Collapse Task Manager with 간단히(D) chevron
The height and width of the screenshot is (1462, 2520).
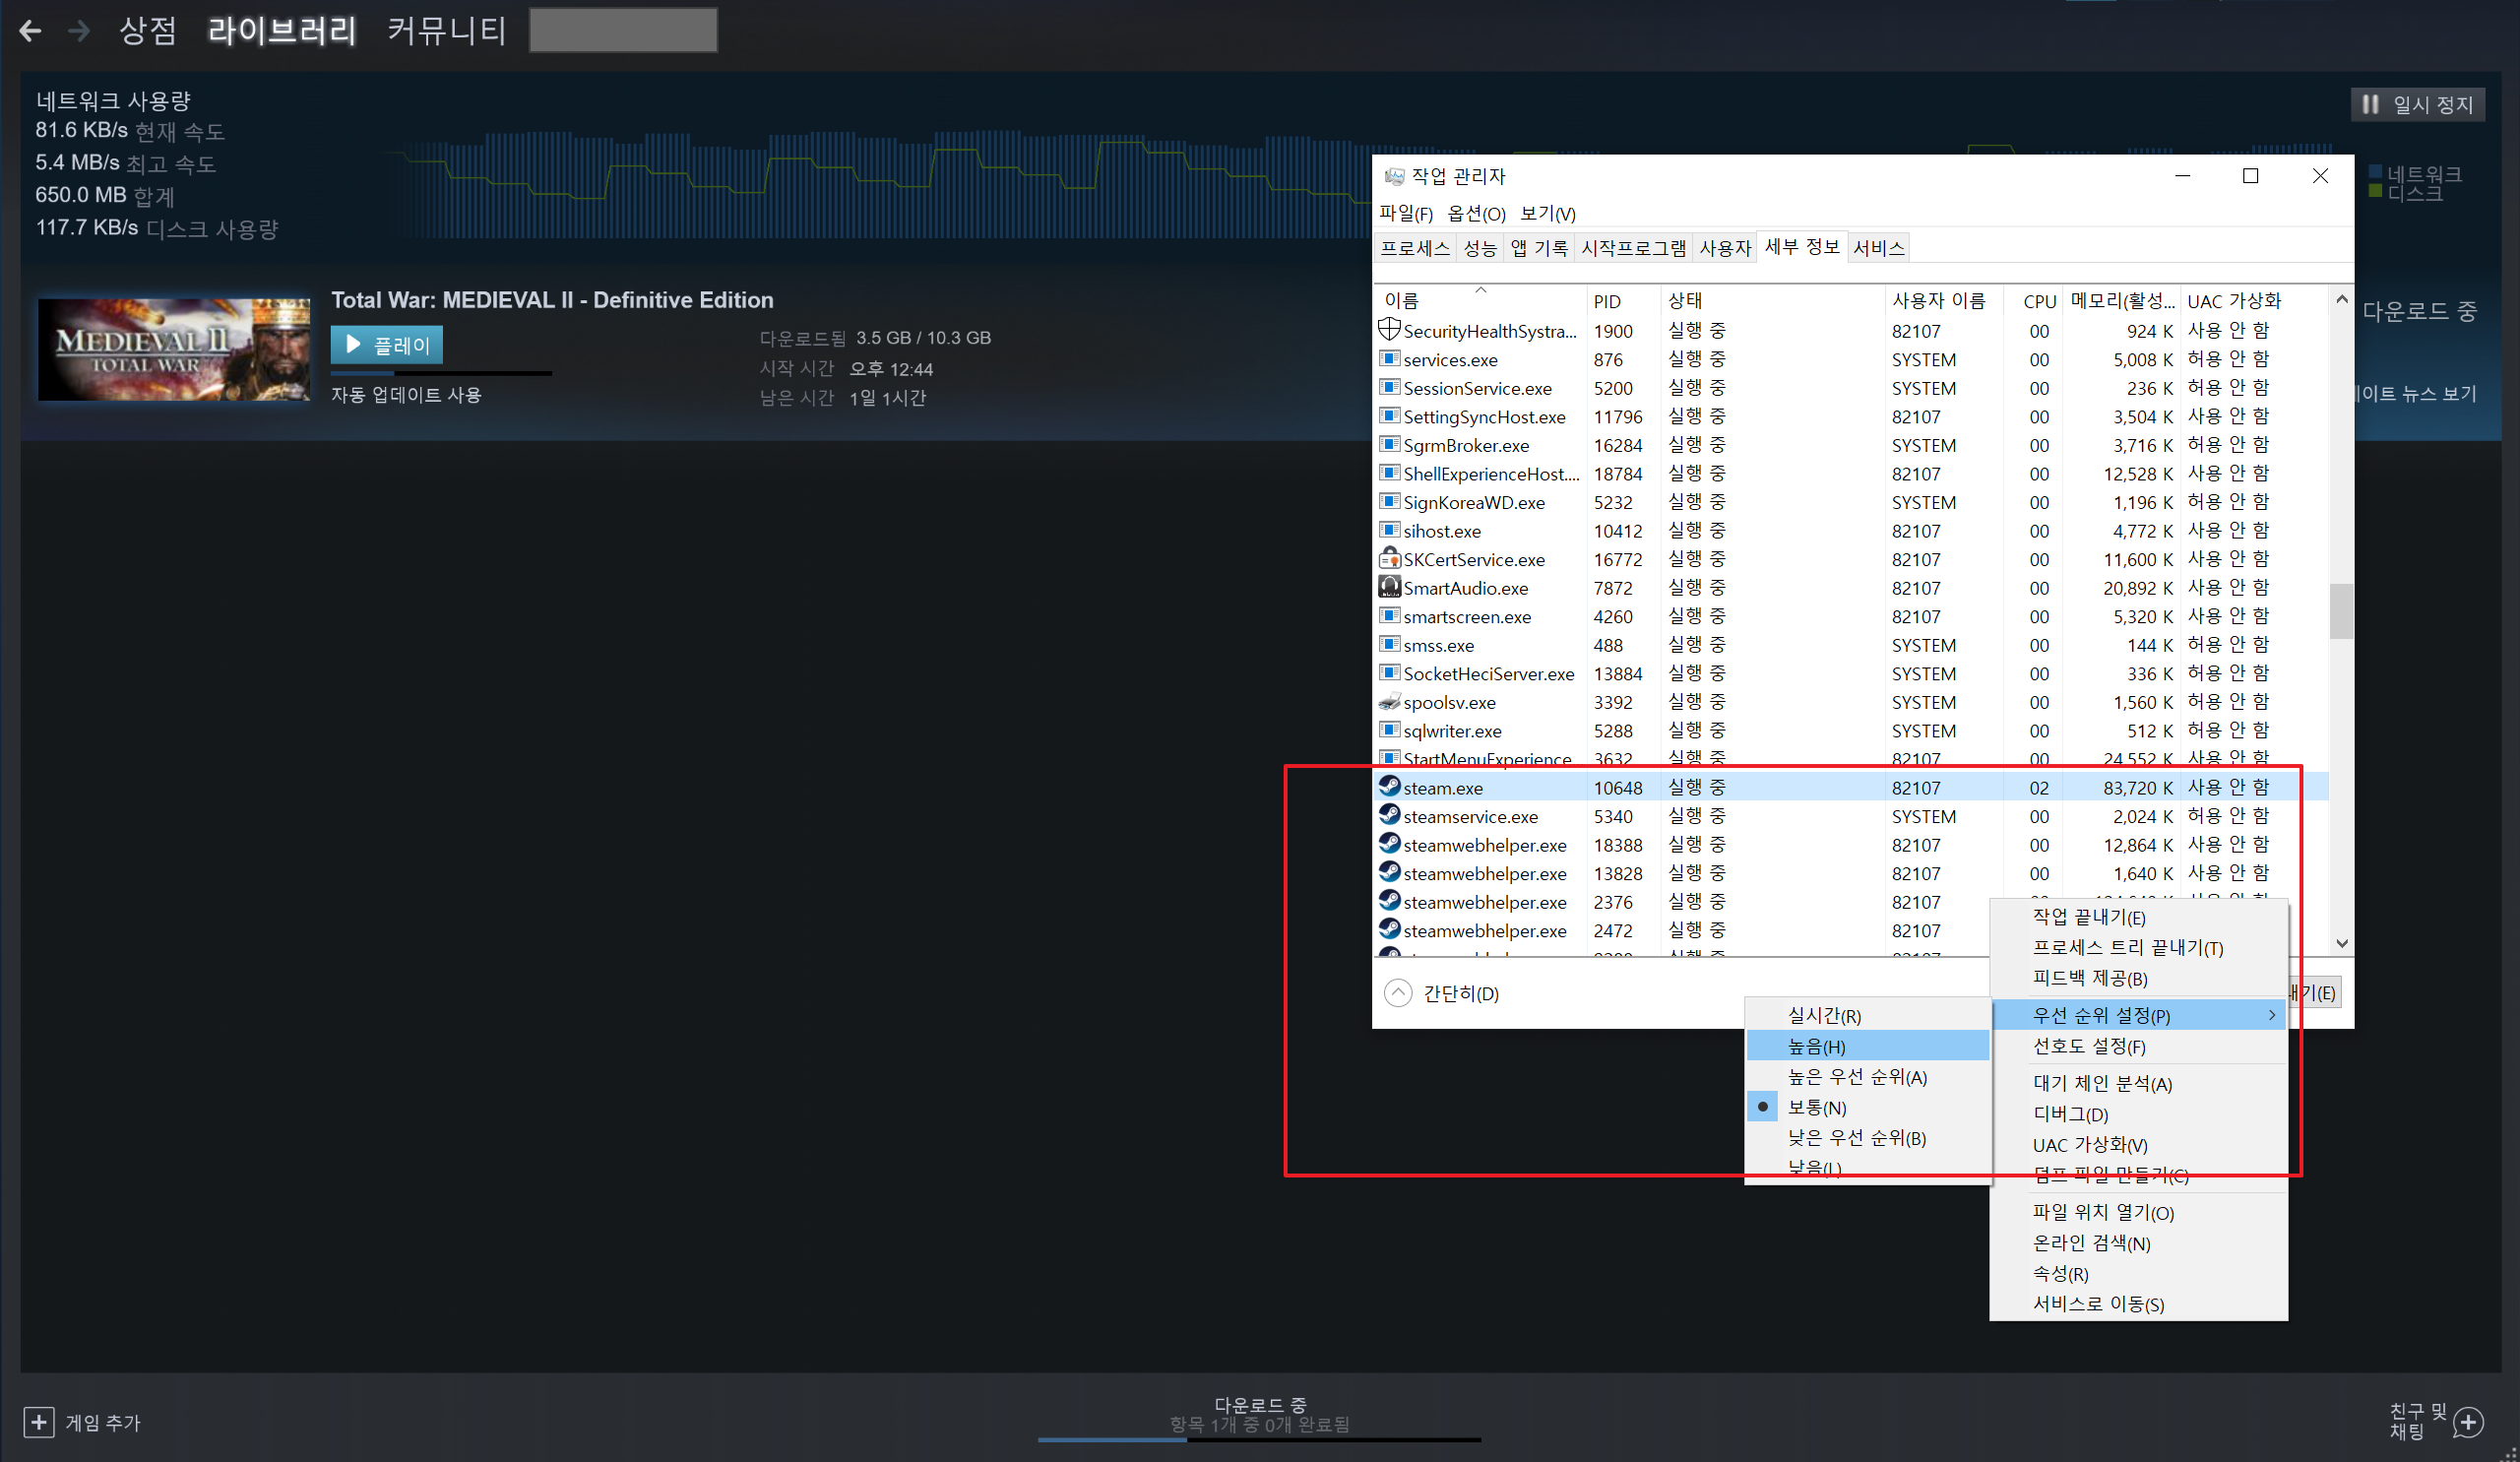point(1398,993)
